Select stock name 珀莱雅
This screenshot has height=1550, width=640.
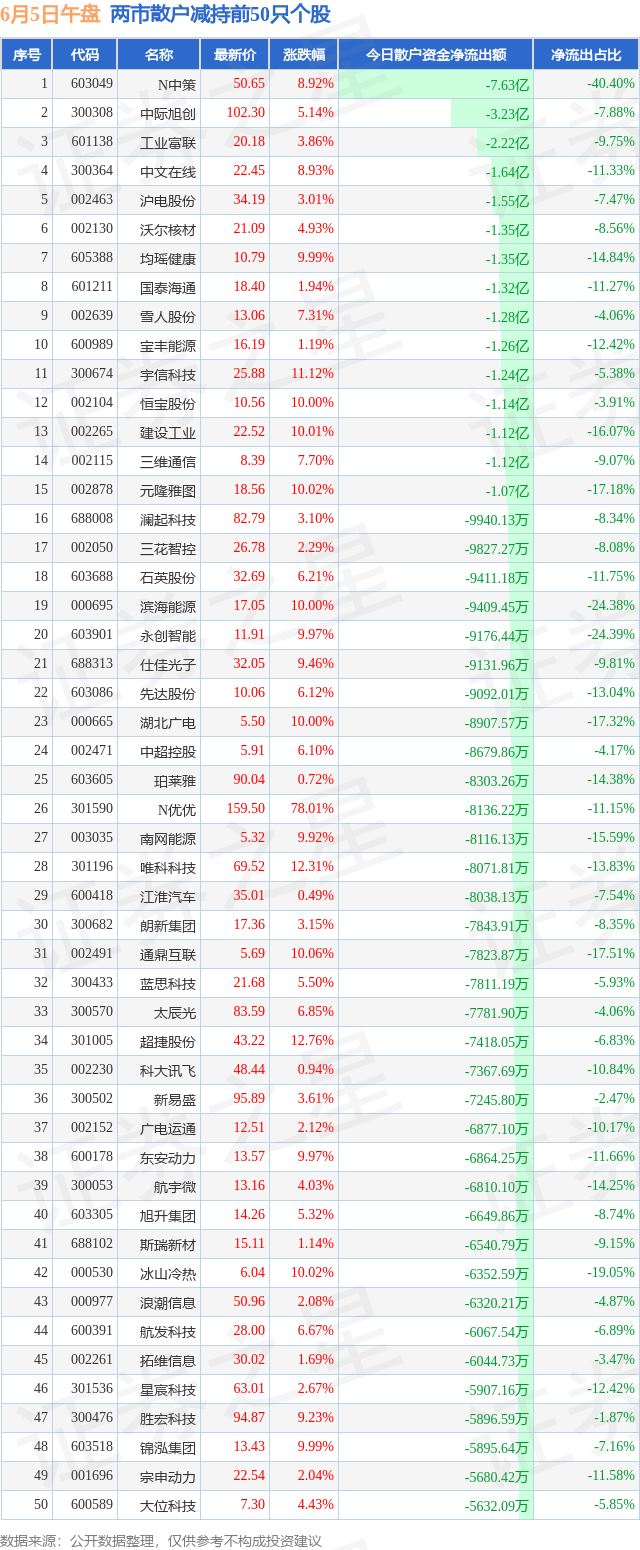pyautogui.click(x=175, y=780)
